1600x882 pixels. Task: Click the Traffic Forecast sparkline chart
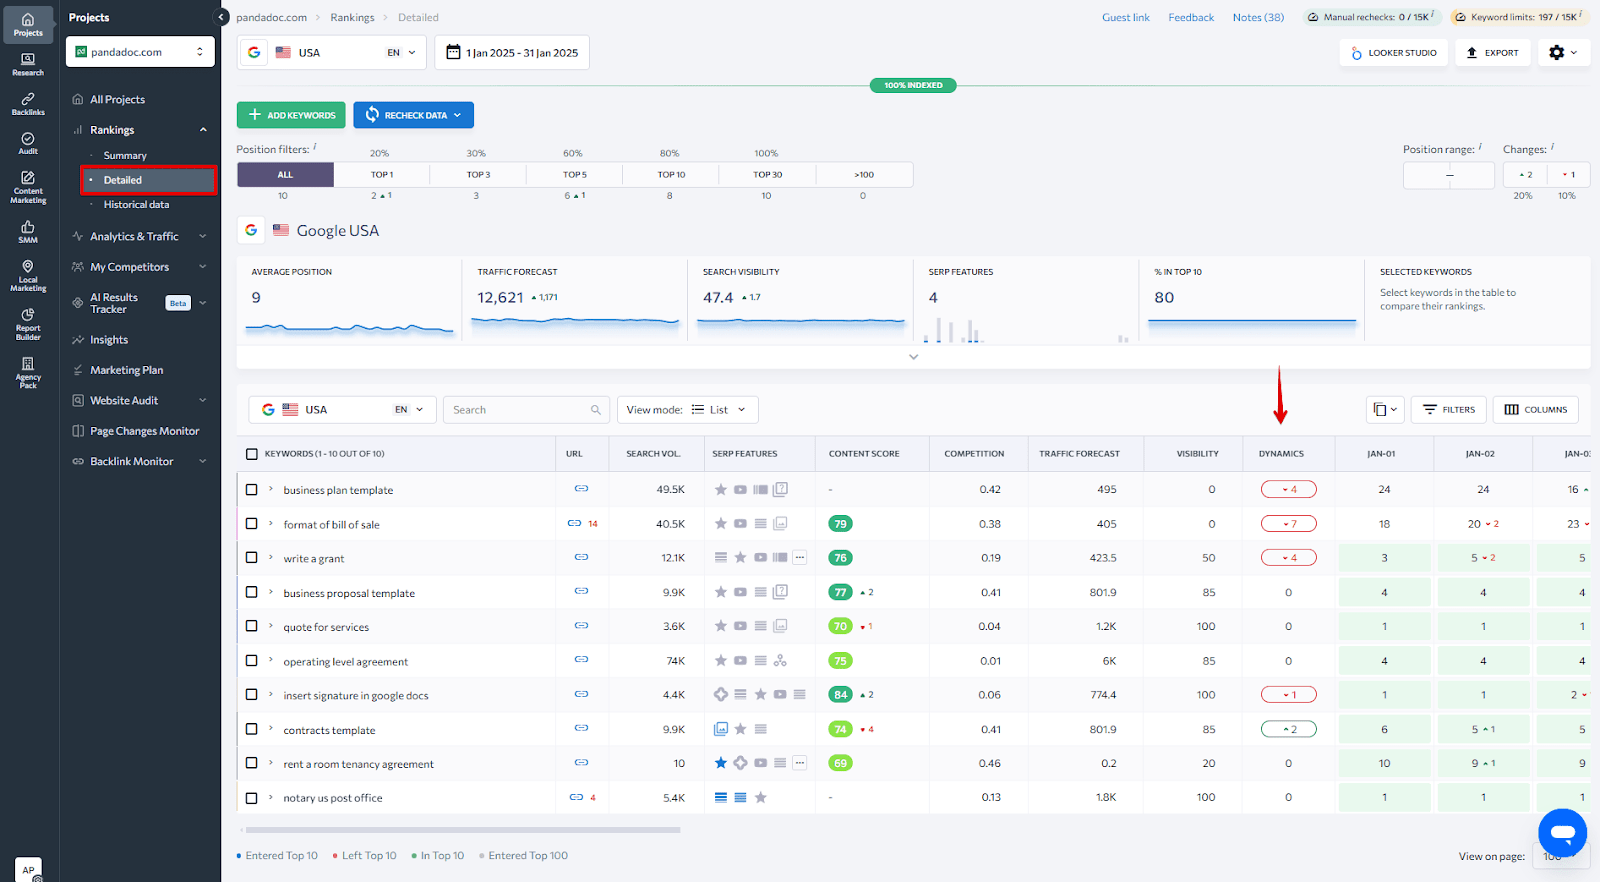575,322
